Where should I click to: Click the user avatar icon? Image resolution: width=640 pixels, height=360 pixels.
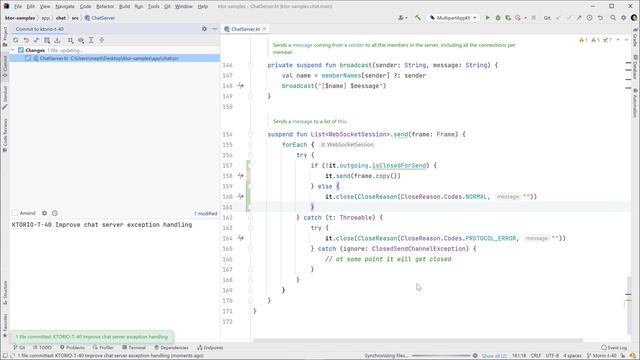pyautogui.click(x=634, y=18)
